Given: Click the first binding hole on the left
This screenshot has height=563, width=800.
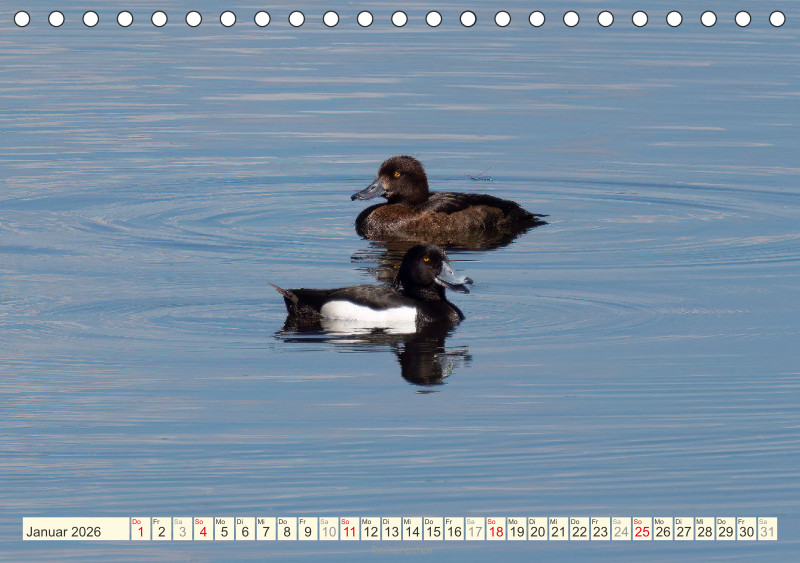Looking at the screenshot, I should [x=22, y=19].
